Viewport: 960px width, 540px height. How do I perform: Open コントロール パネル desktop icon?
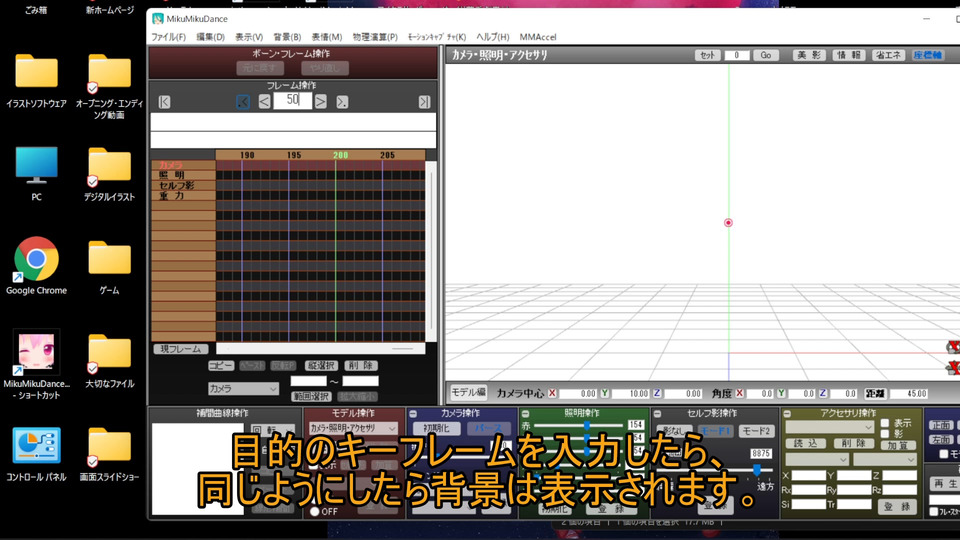36,454
